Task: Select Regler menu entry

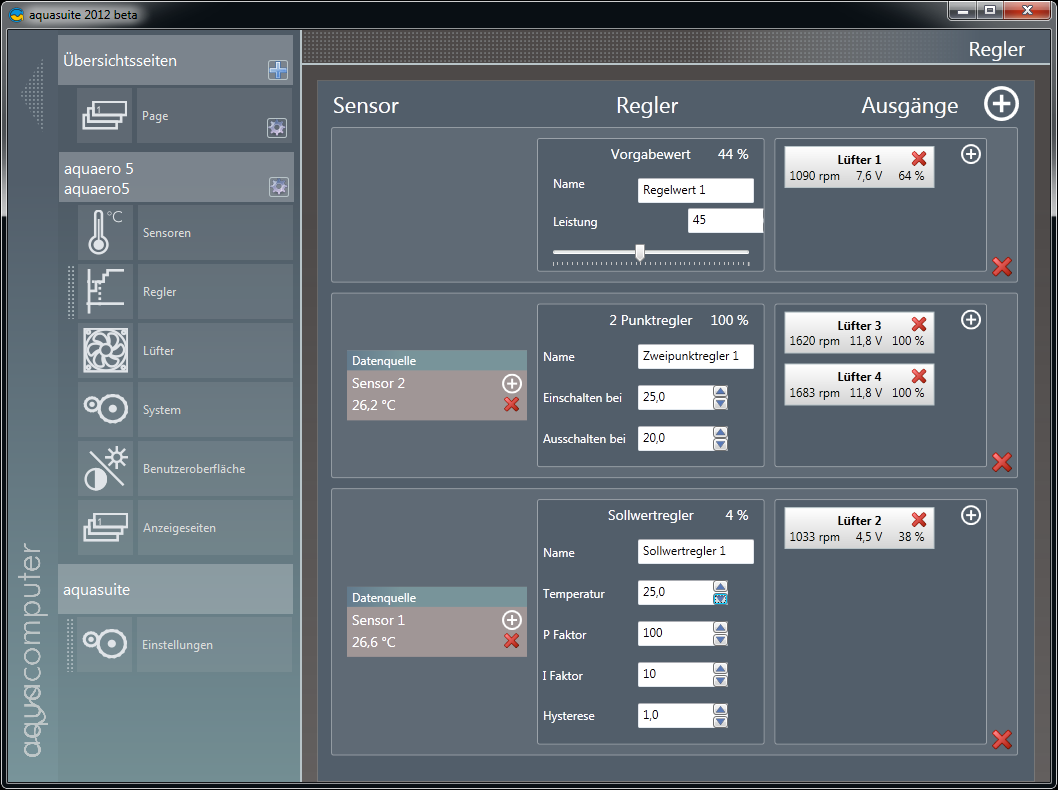Action: point(215,291)
